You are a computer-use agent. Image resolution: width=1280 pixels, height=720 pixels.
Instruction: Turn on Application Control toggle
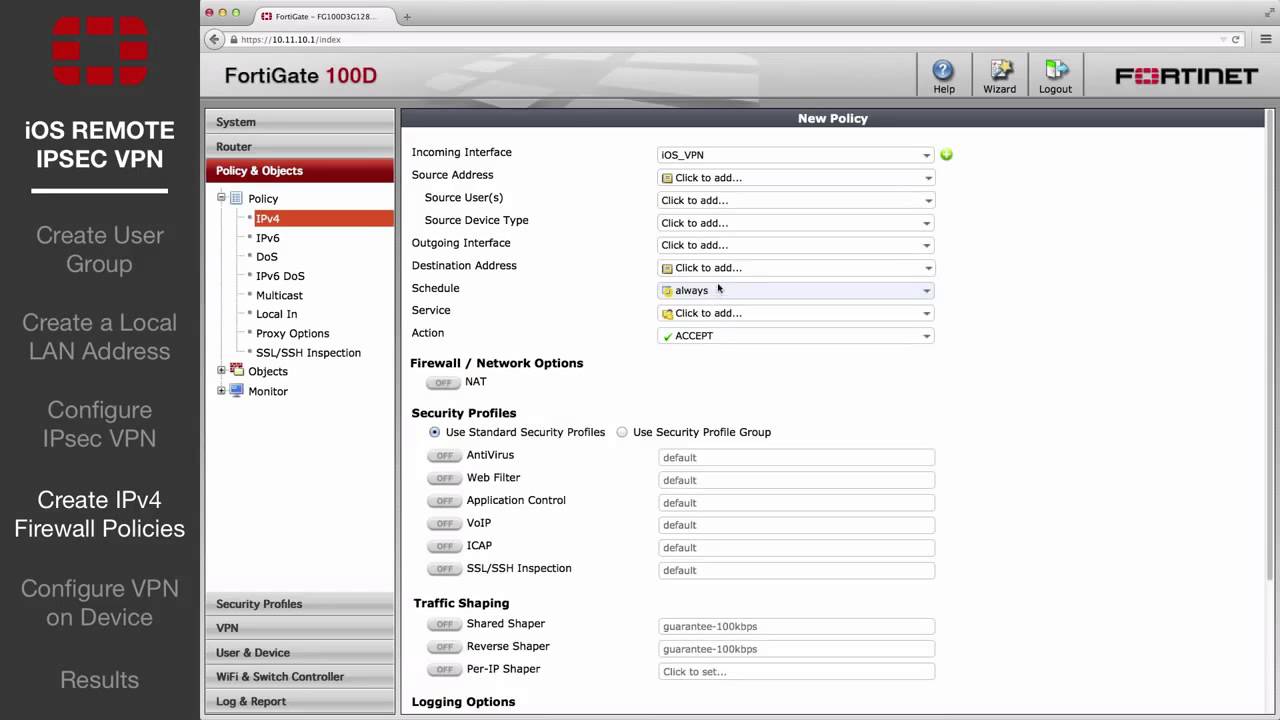coord(444,501)
